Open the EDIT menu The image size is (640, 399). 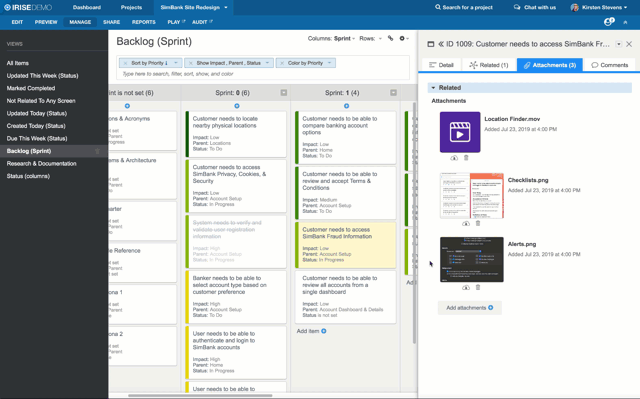[17, 22]
